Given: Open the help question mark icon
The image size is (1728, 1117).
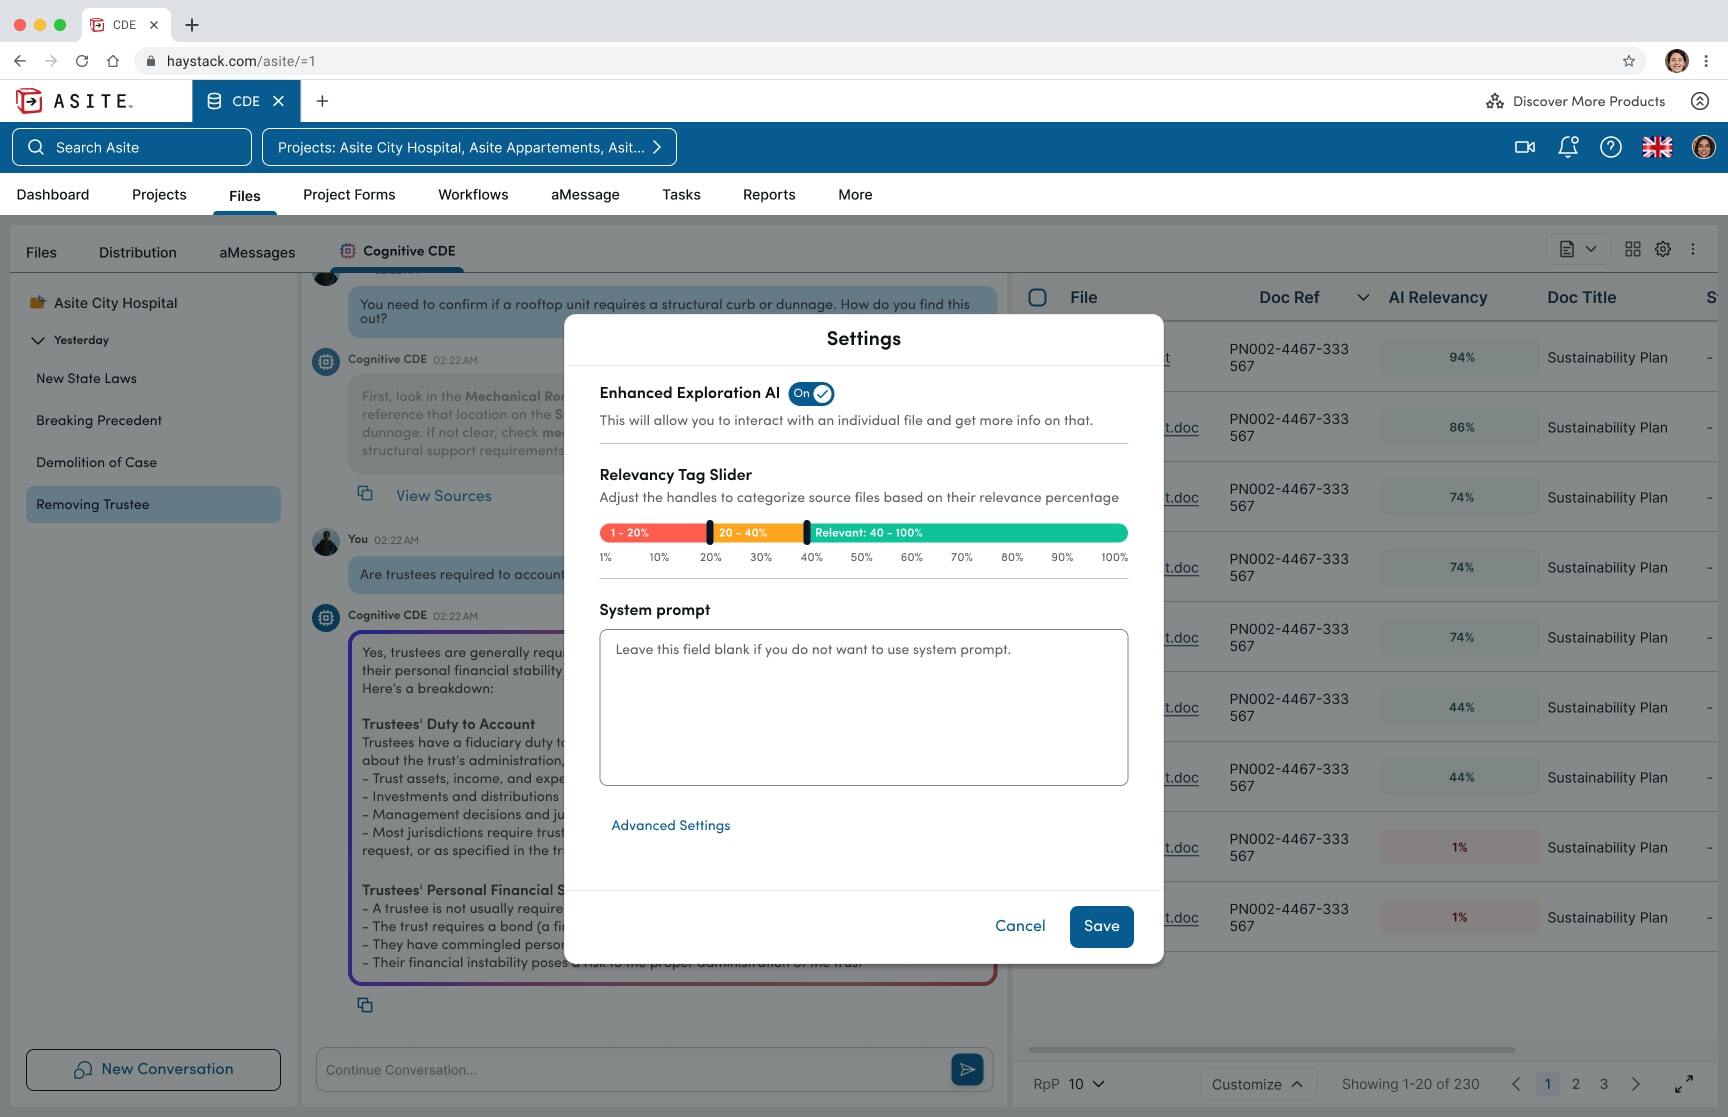Looking at the screenshot, I should (1610, 147).
